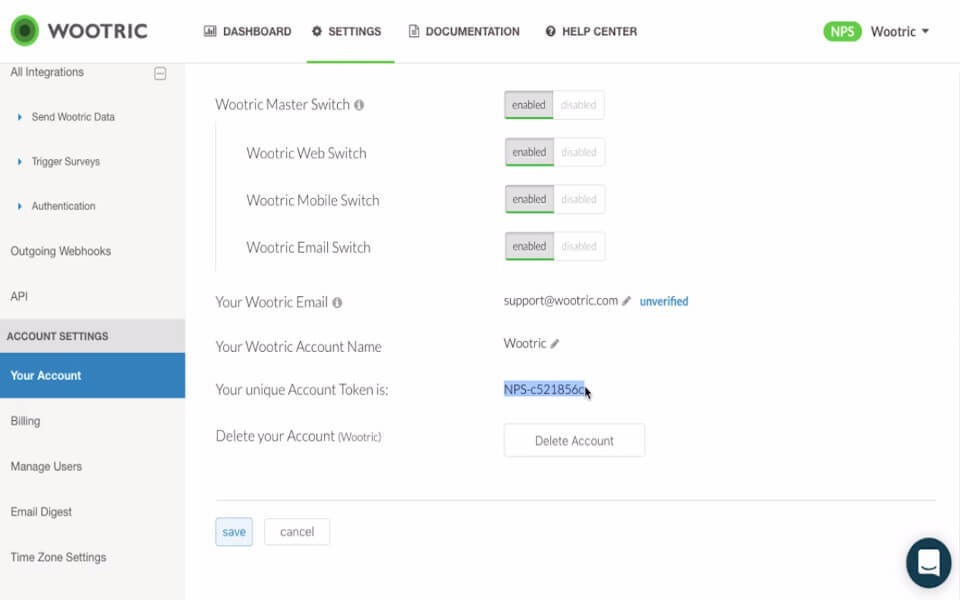Set Wootric Web Switch to disabled
This screenshot has width=960, height=600.
[x=579, y=152]
